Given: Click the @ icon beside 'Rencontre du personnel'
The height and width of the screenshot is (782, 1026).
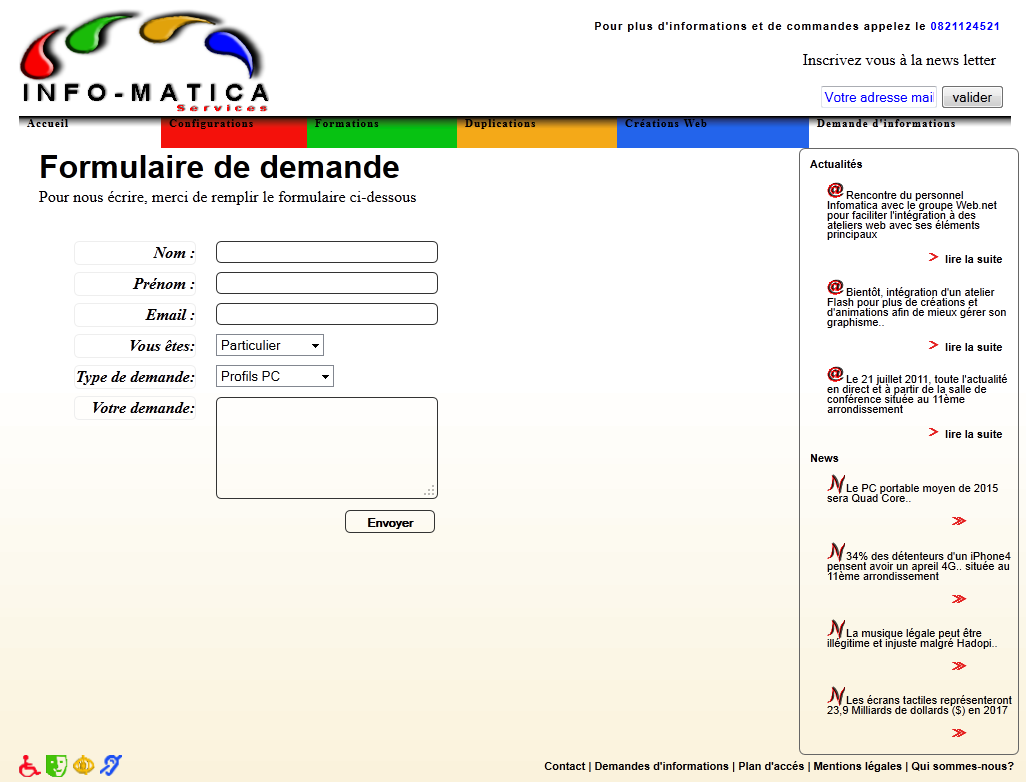Looking at the screenshot, I should (x=835, y=190).
